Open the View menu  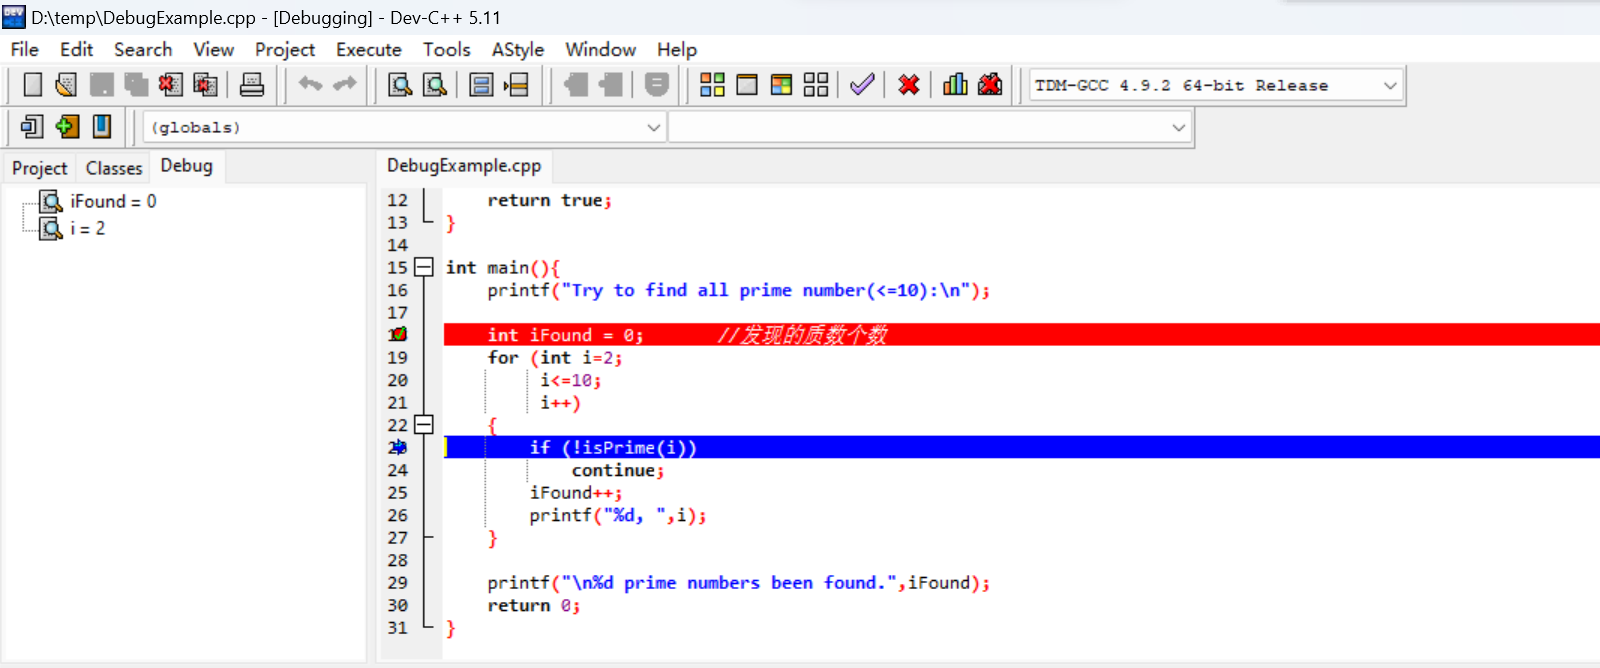point(214,49)
